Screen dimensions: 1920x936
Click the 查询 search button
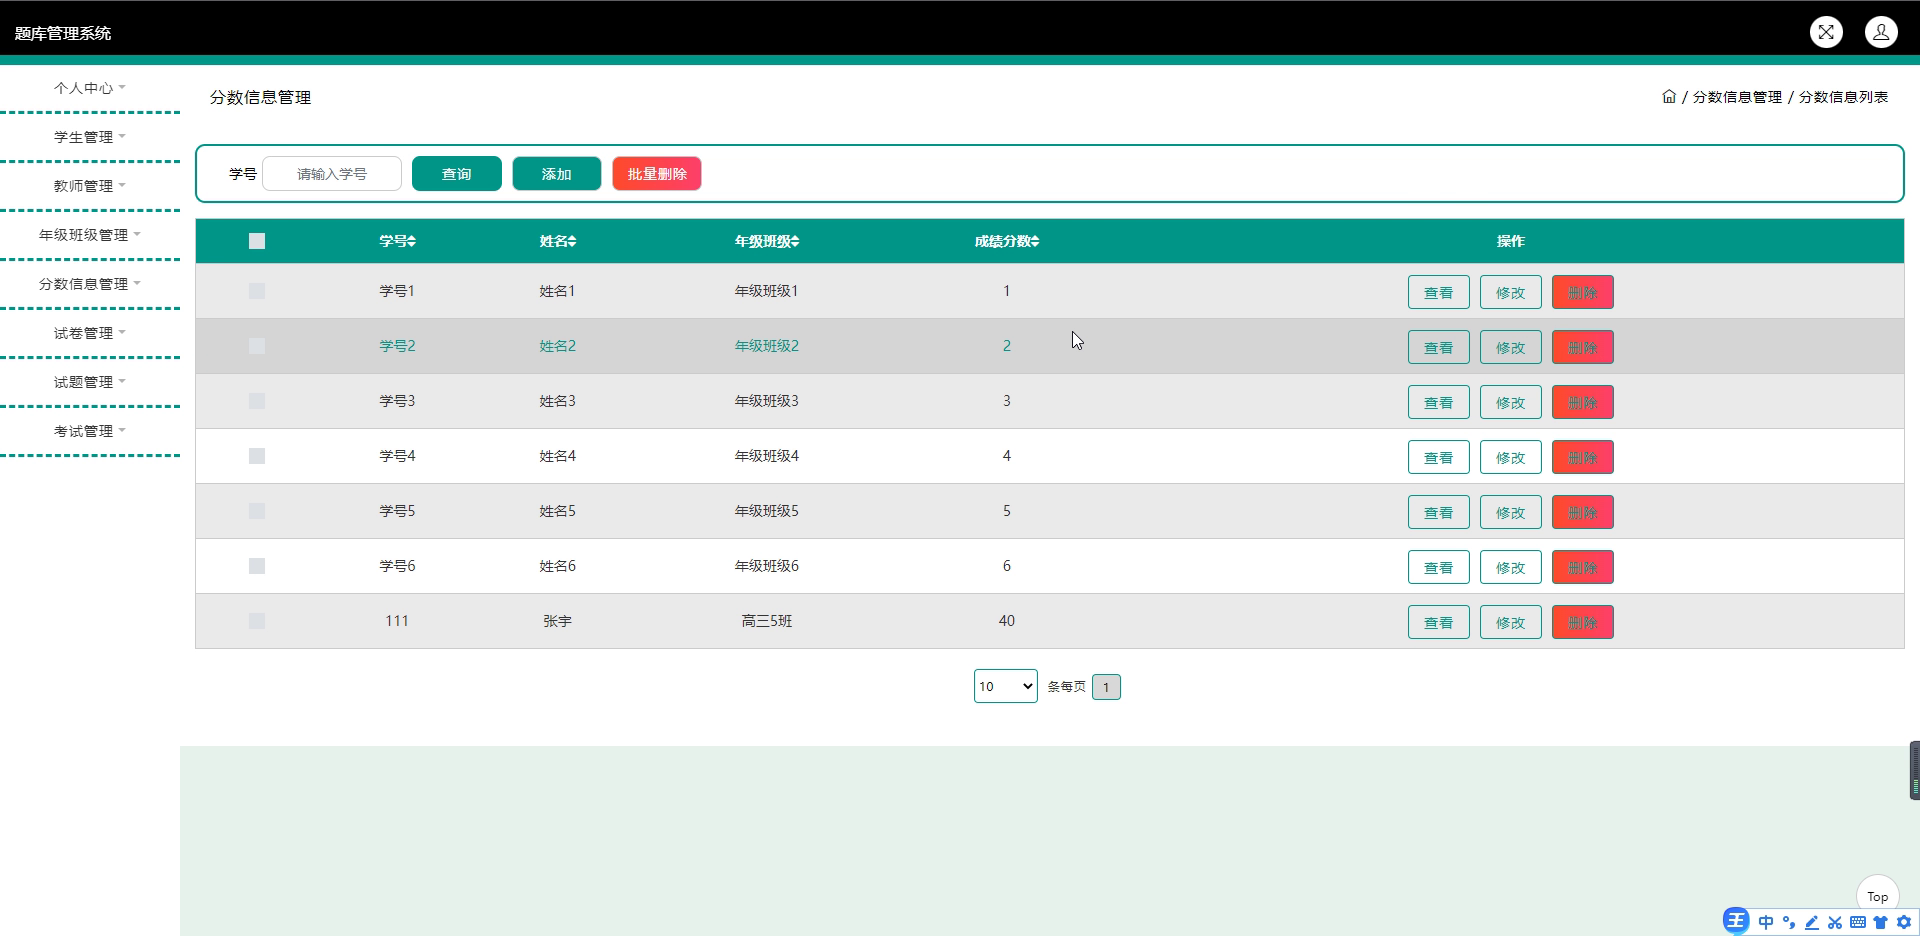(x=457, y=174)
